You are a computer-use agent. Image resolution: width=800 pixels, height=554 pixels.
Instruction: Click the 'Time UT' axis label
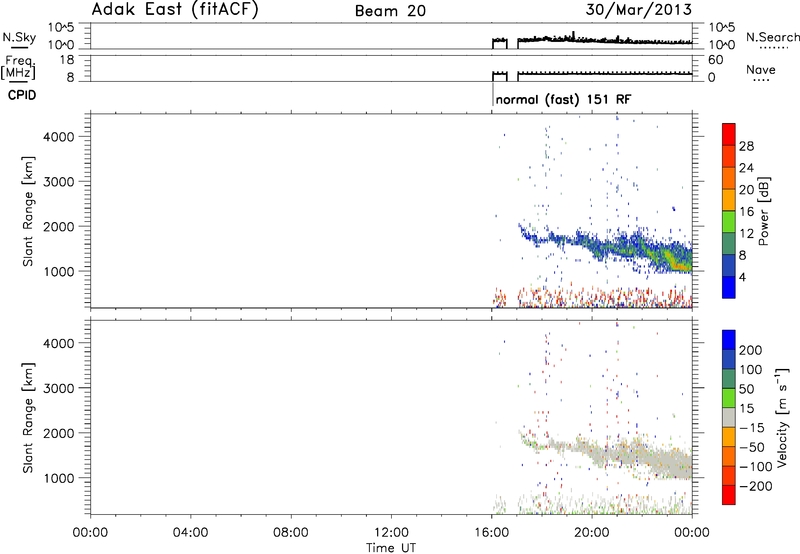coord(391,548)
